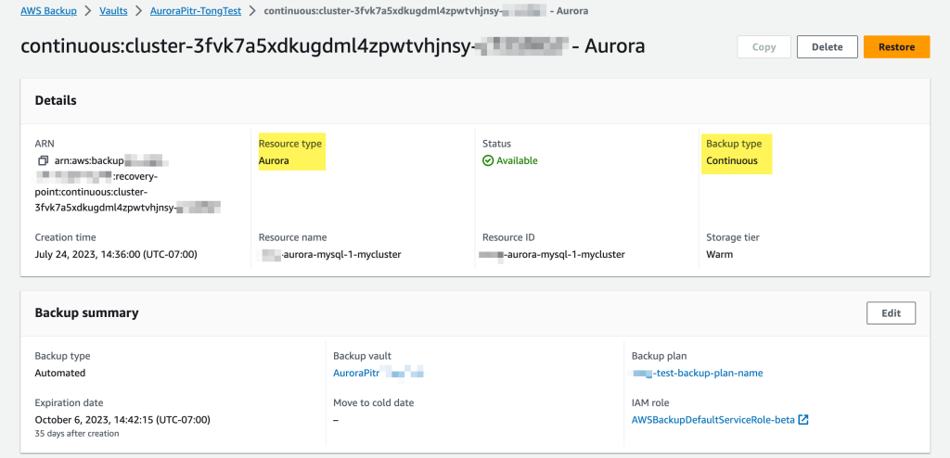Select the Available status text
This screenshot has width=950, height=458.
click(517, 161)
